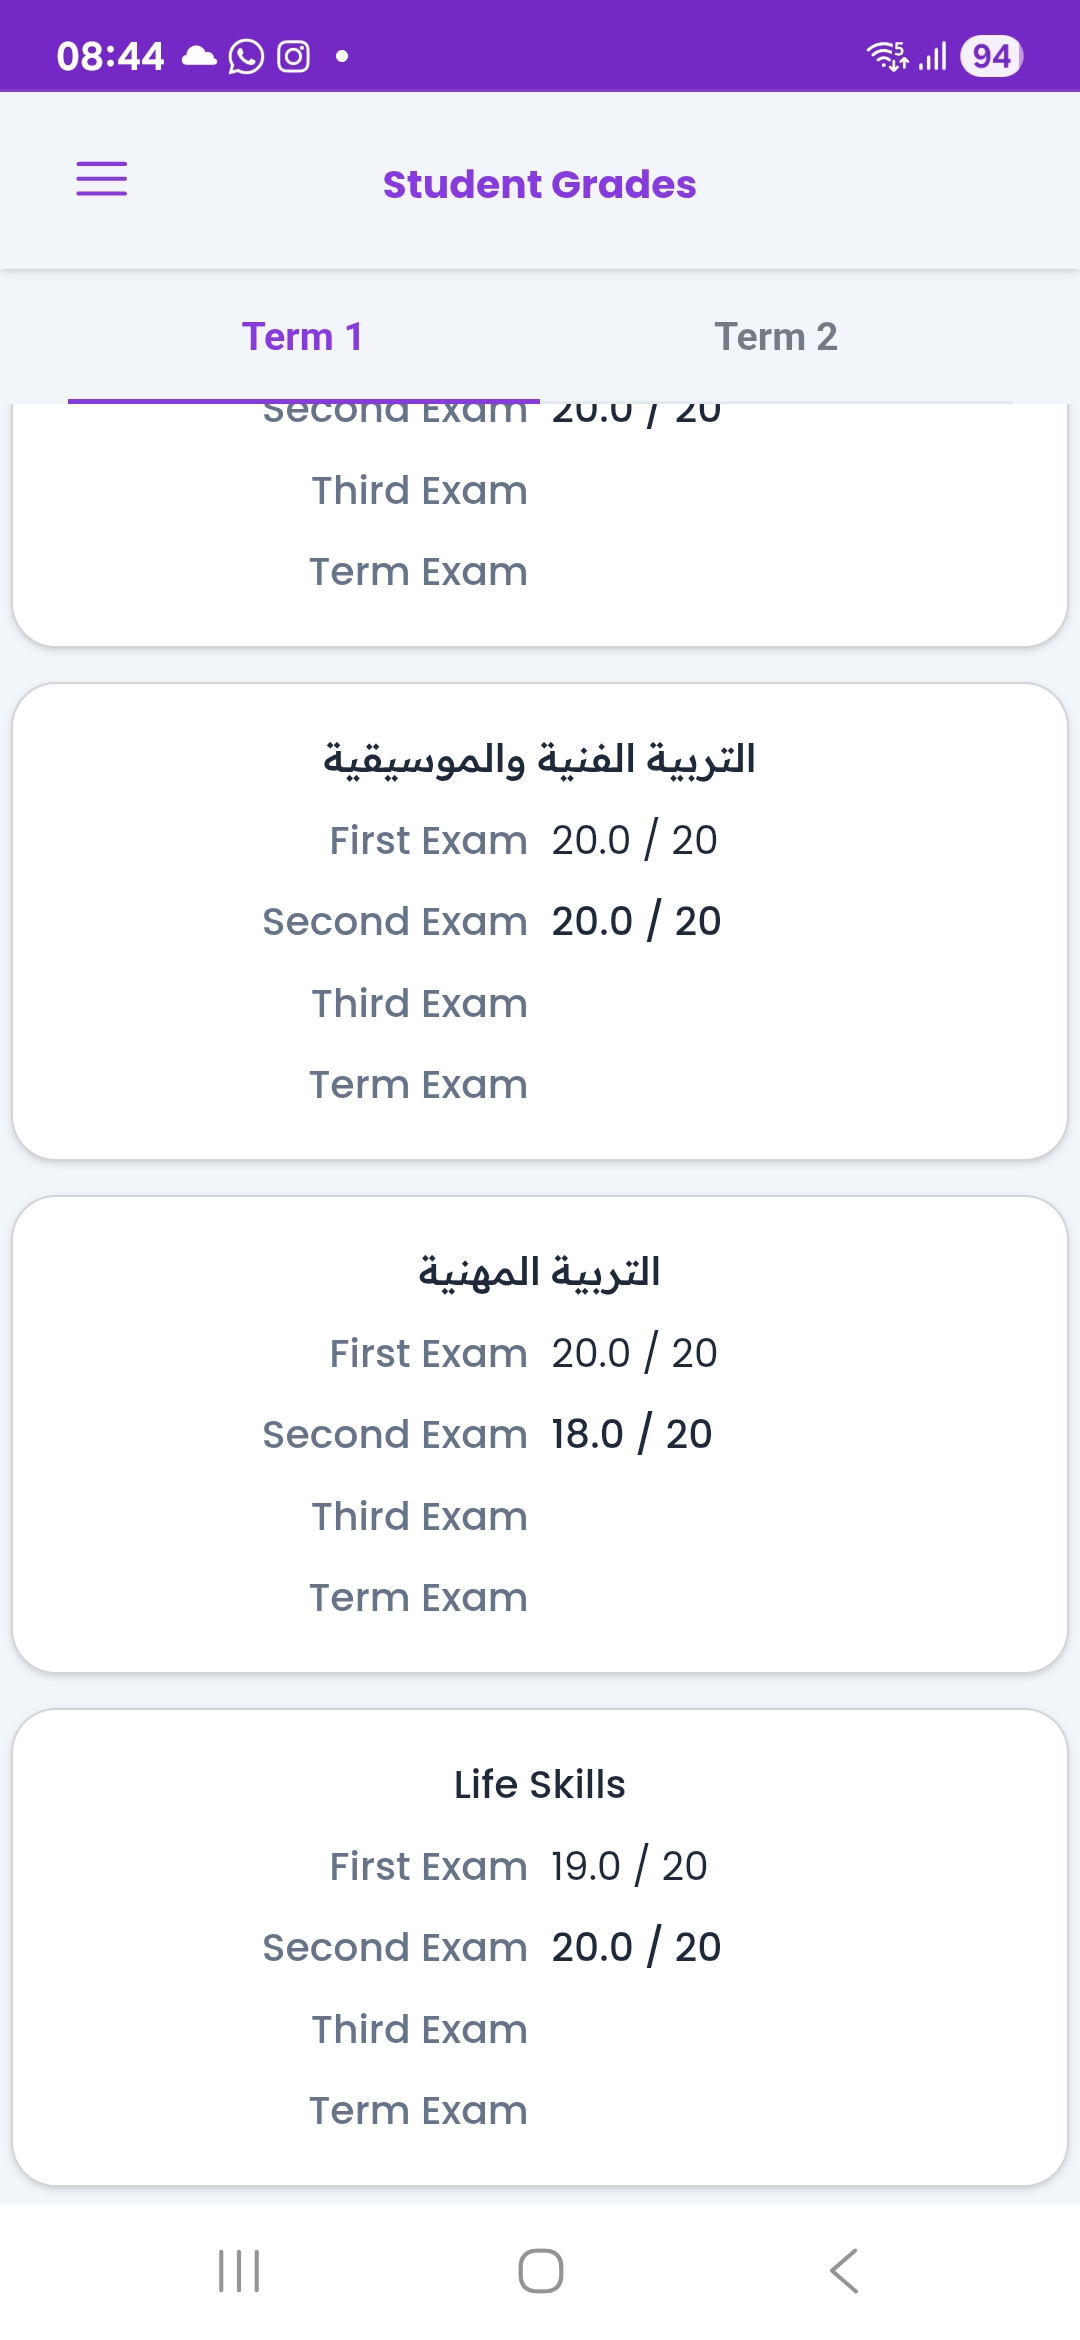Tap Third Exam row under التربية المهنية

(x=419, y=1517)
